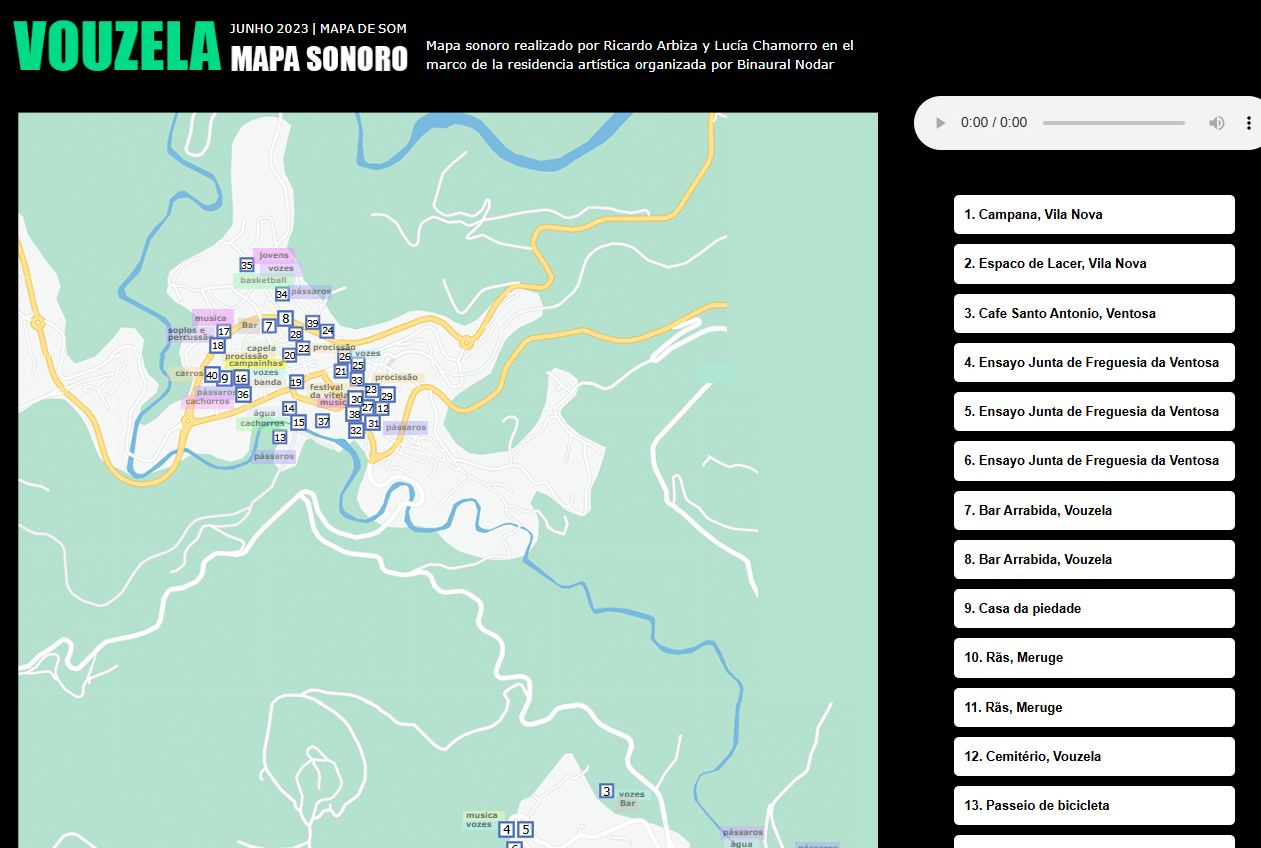Viewport: 1261px width, 848px height.
Task: Open map marker 19 near banda
Action: [296, 382]
